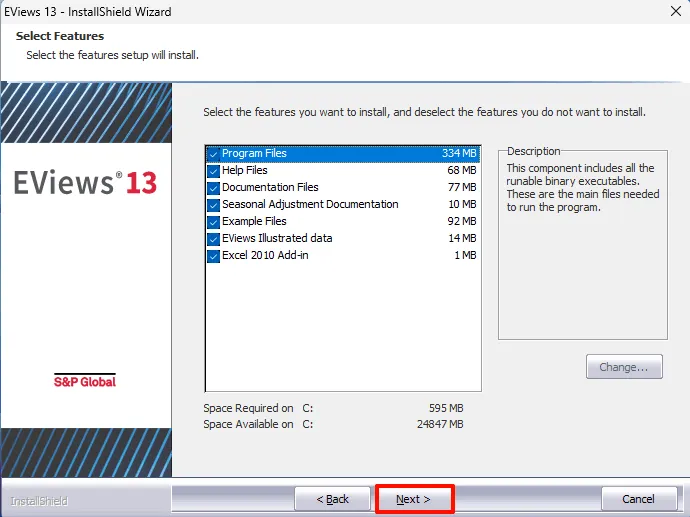Uncheck the Program Files checkbox
Viewport: 690px width, 517px height.
pos(213,154)
